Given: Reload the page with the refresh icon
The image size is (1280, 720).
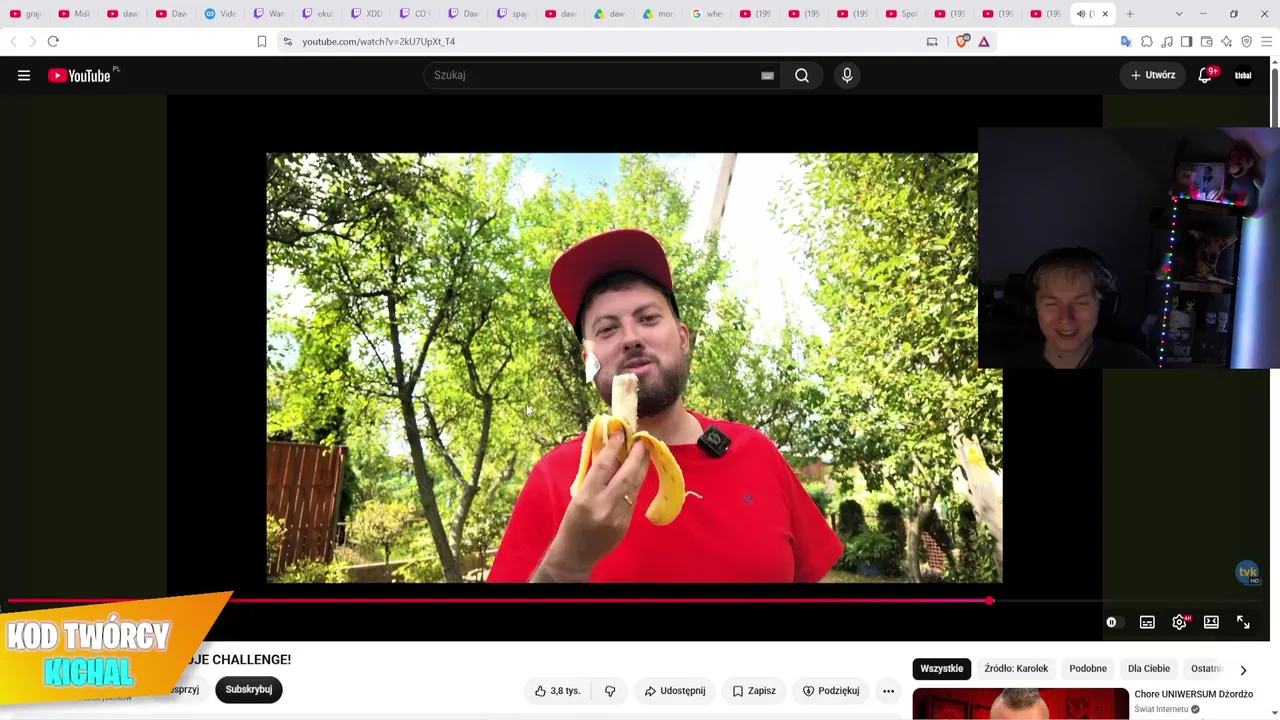Looking at the screenshot, I should [53, 41].
